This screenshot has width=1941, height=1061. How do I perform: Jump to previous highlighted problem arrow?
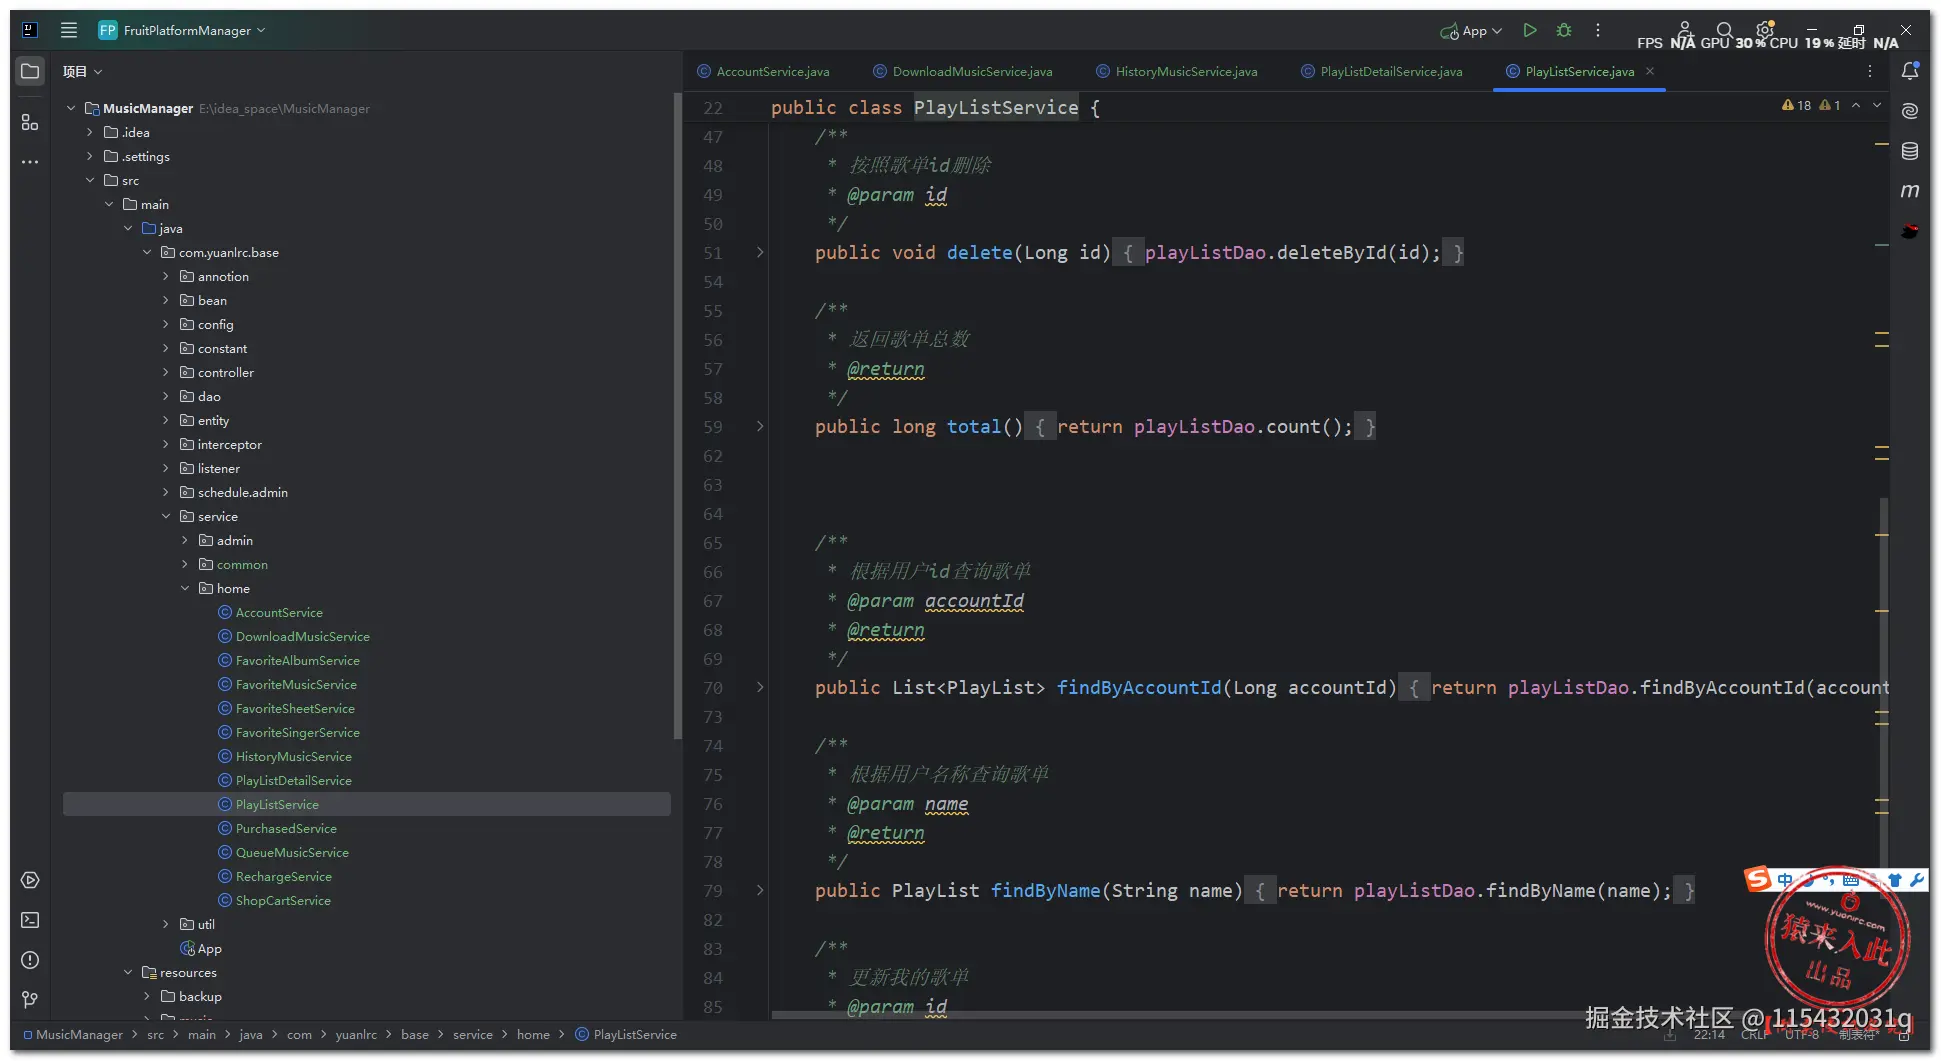click(1856, 105)
